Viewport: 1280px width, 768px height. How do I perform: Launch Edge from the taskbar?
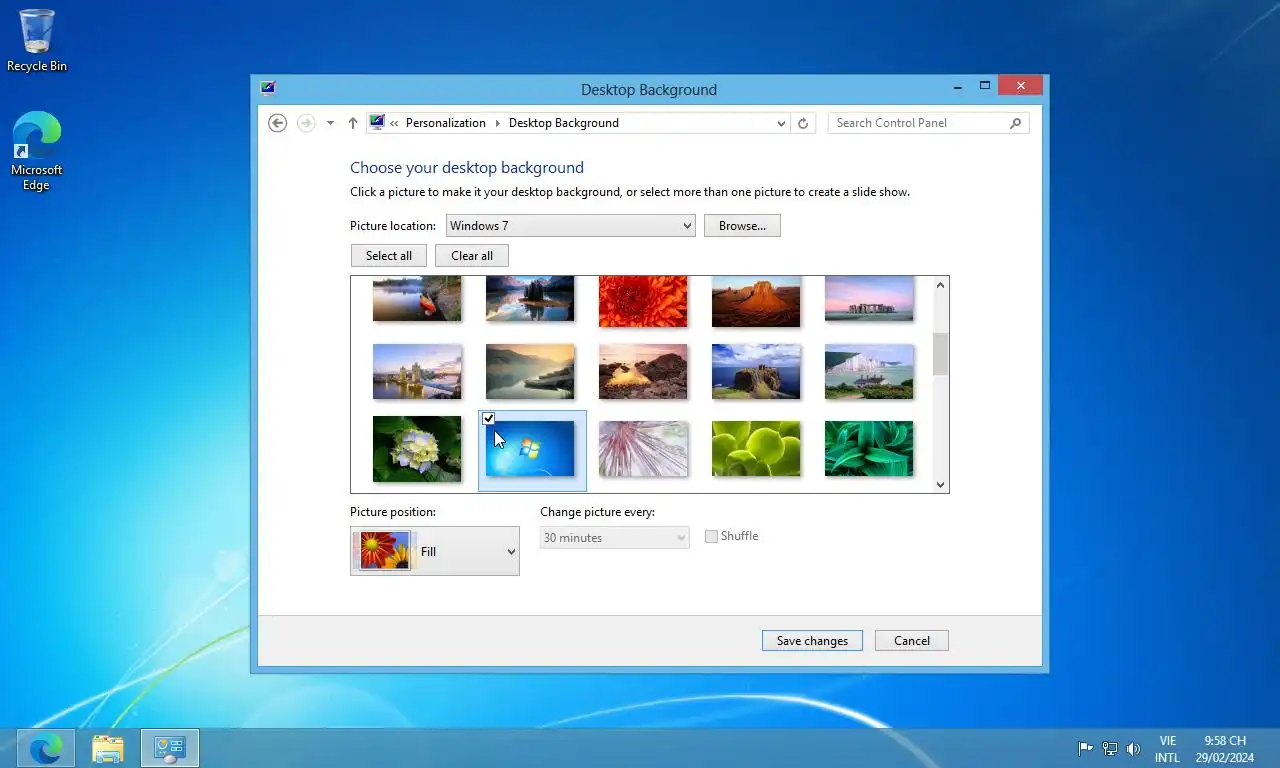tap(46, 748)
